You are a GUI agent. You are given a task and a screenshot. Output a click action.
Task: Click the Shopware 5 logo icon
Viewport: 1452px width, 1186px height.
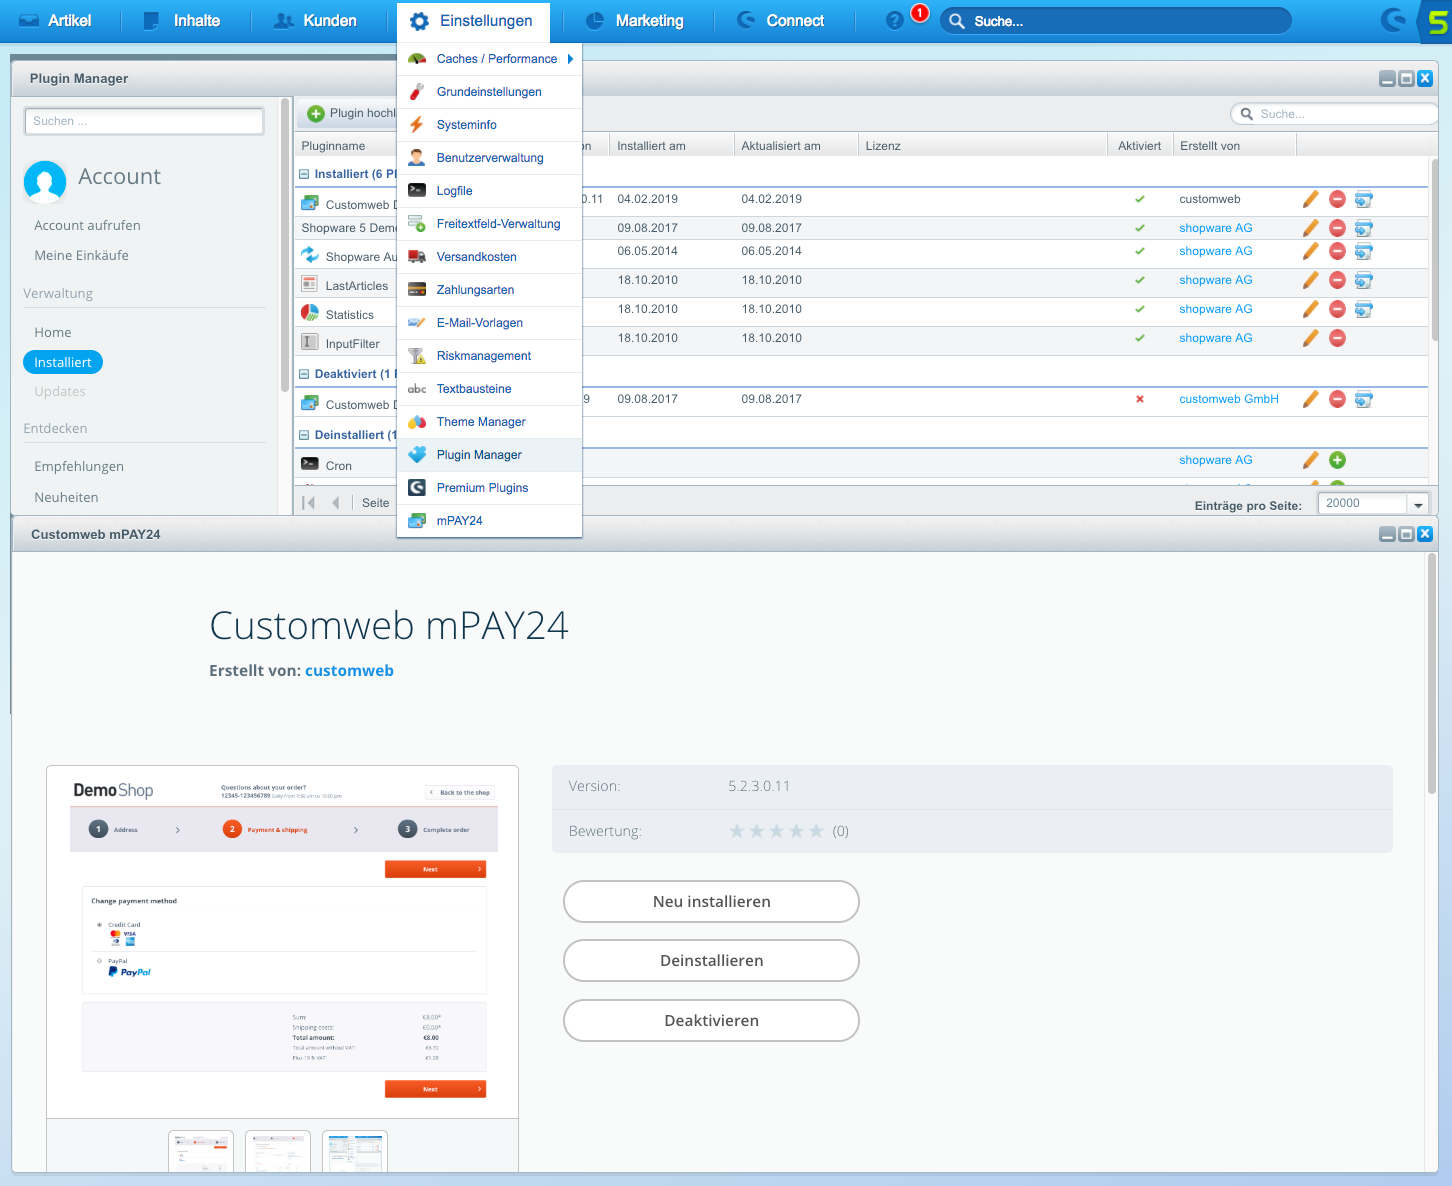click(x=1437, y=21)
